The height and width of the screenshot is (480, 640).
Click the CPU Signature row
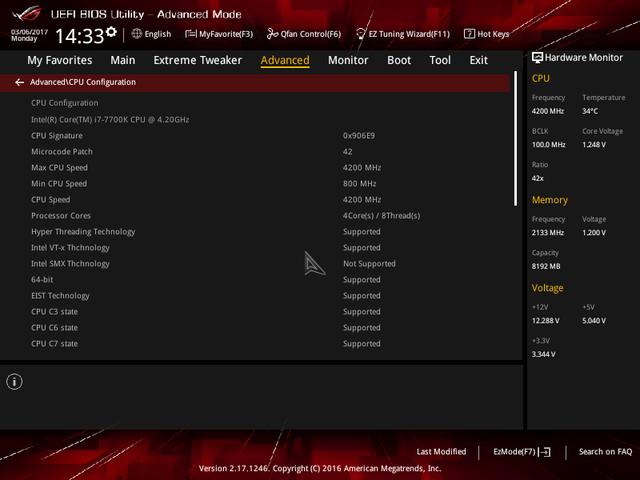pyautogui.click(x=255, y=136)
